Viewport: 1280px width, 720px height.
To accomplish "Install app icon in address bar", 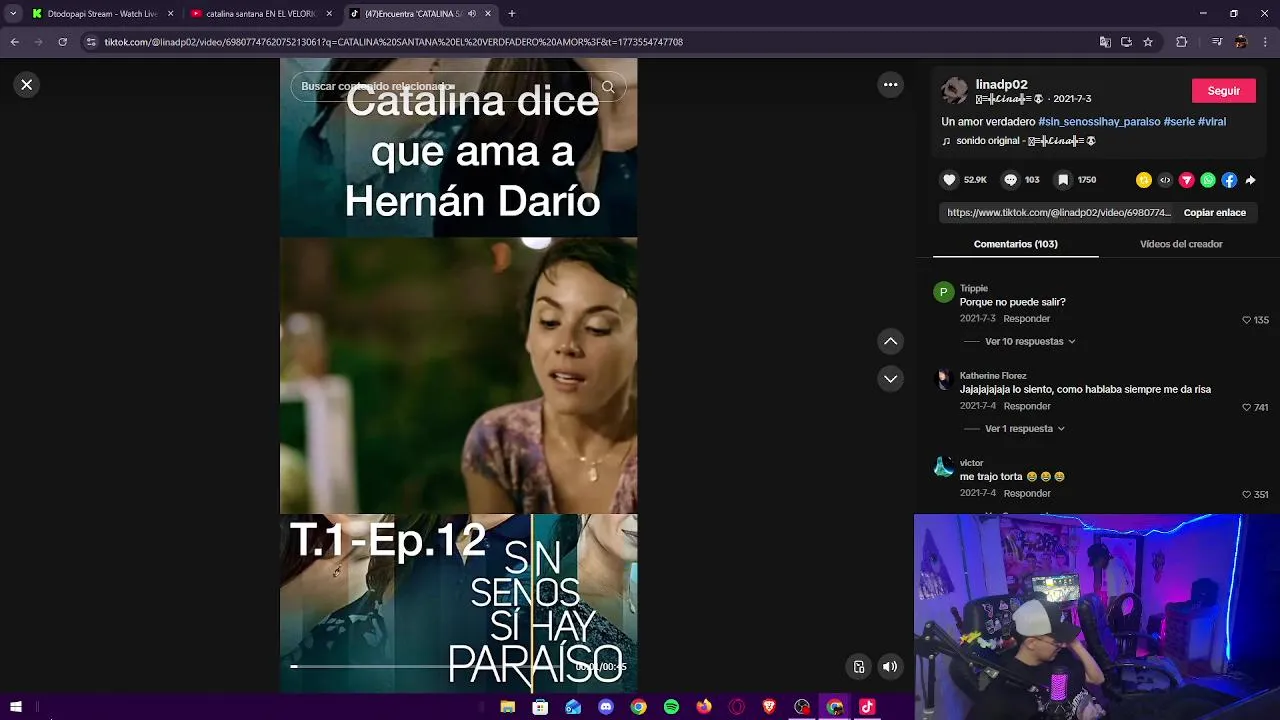I will pyautogui.click(x=1126, y=42).
